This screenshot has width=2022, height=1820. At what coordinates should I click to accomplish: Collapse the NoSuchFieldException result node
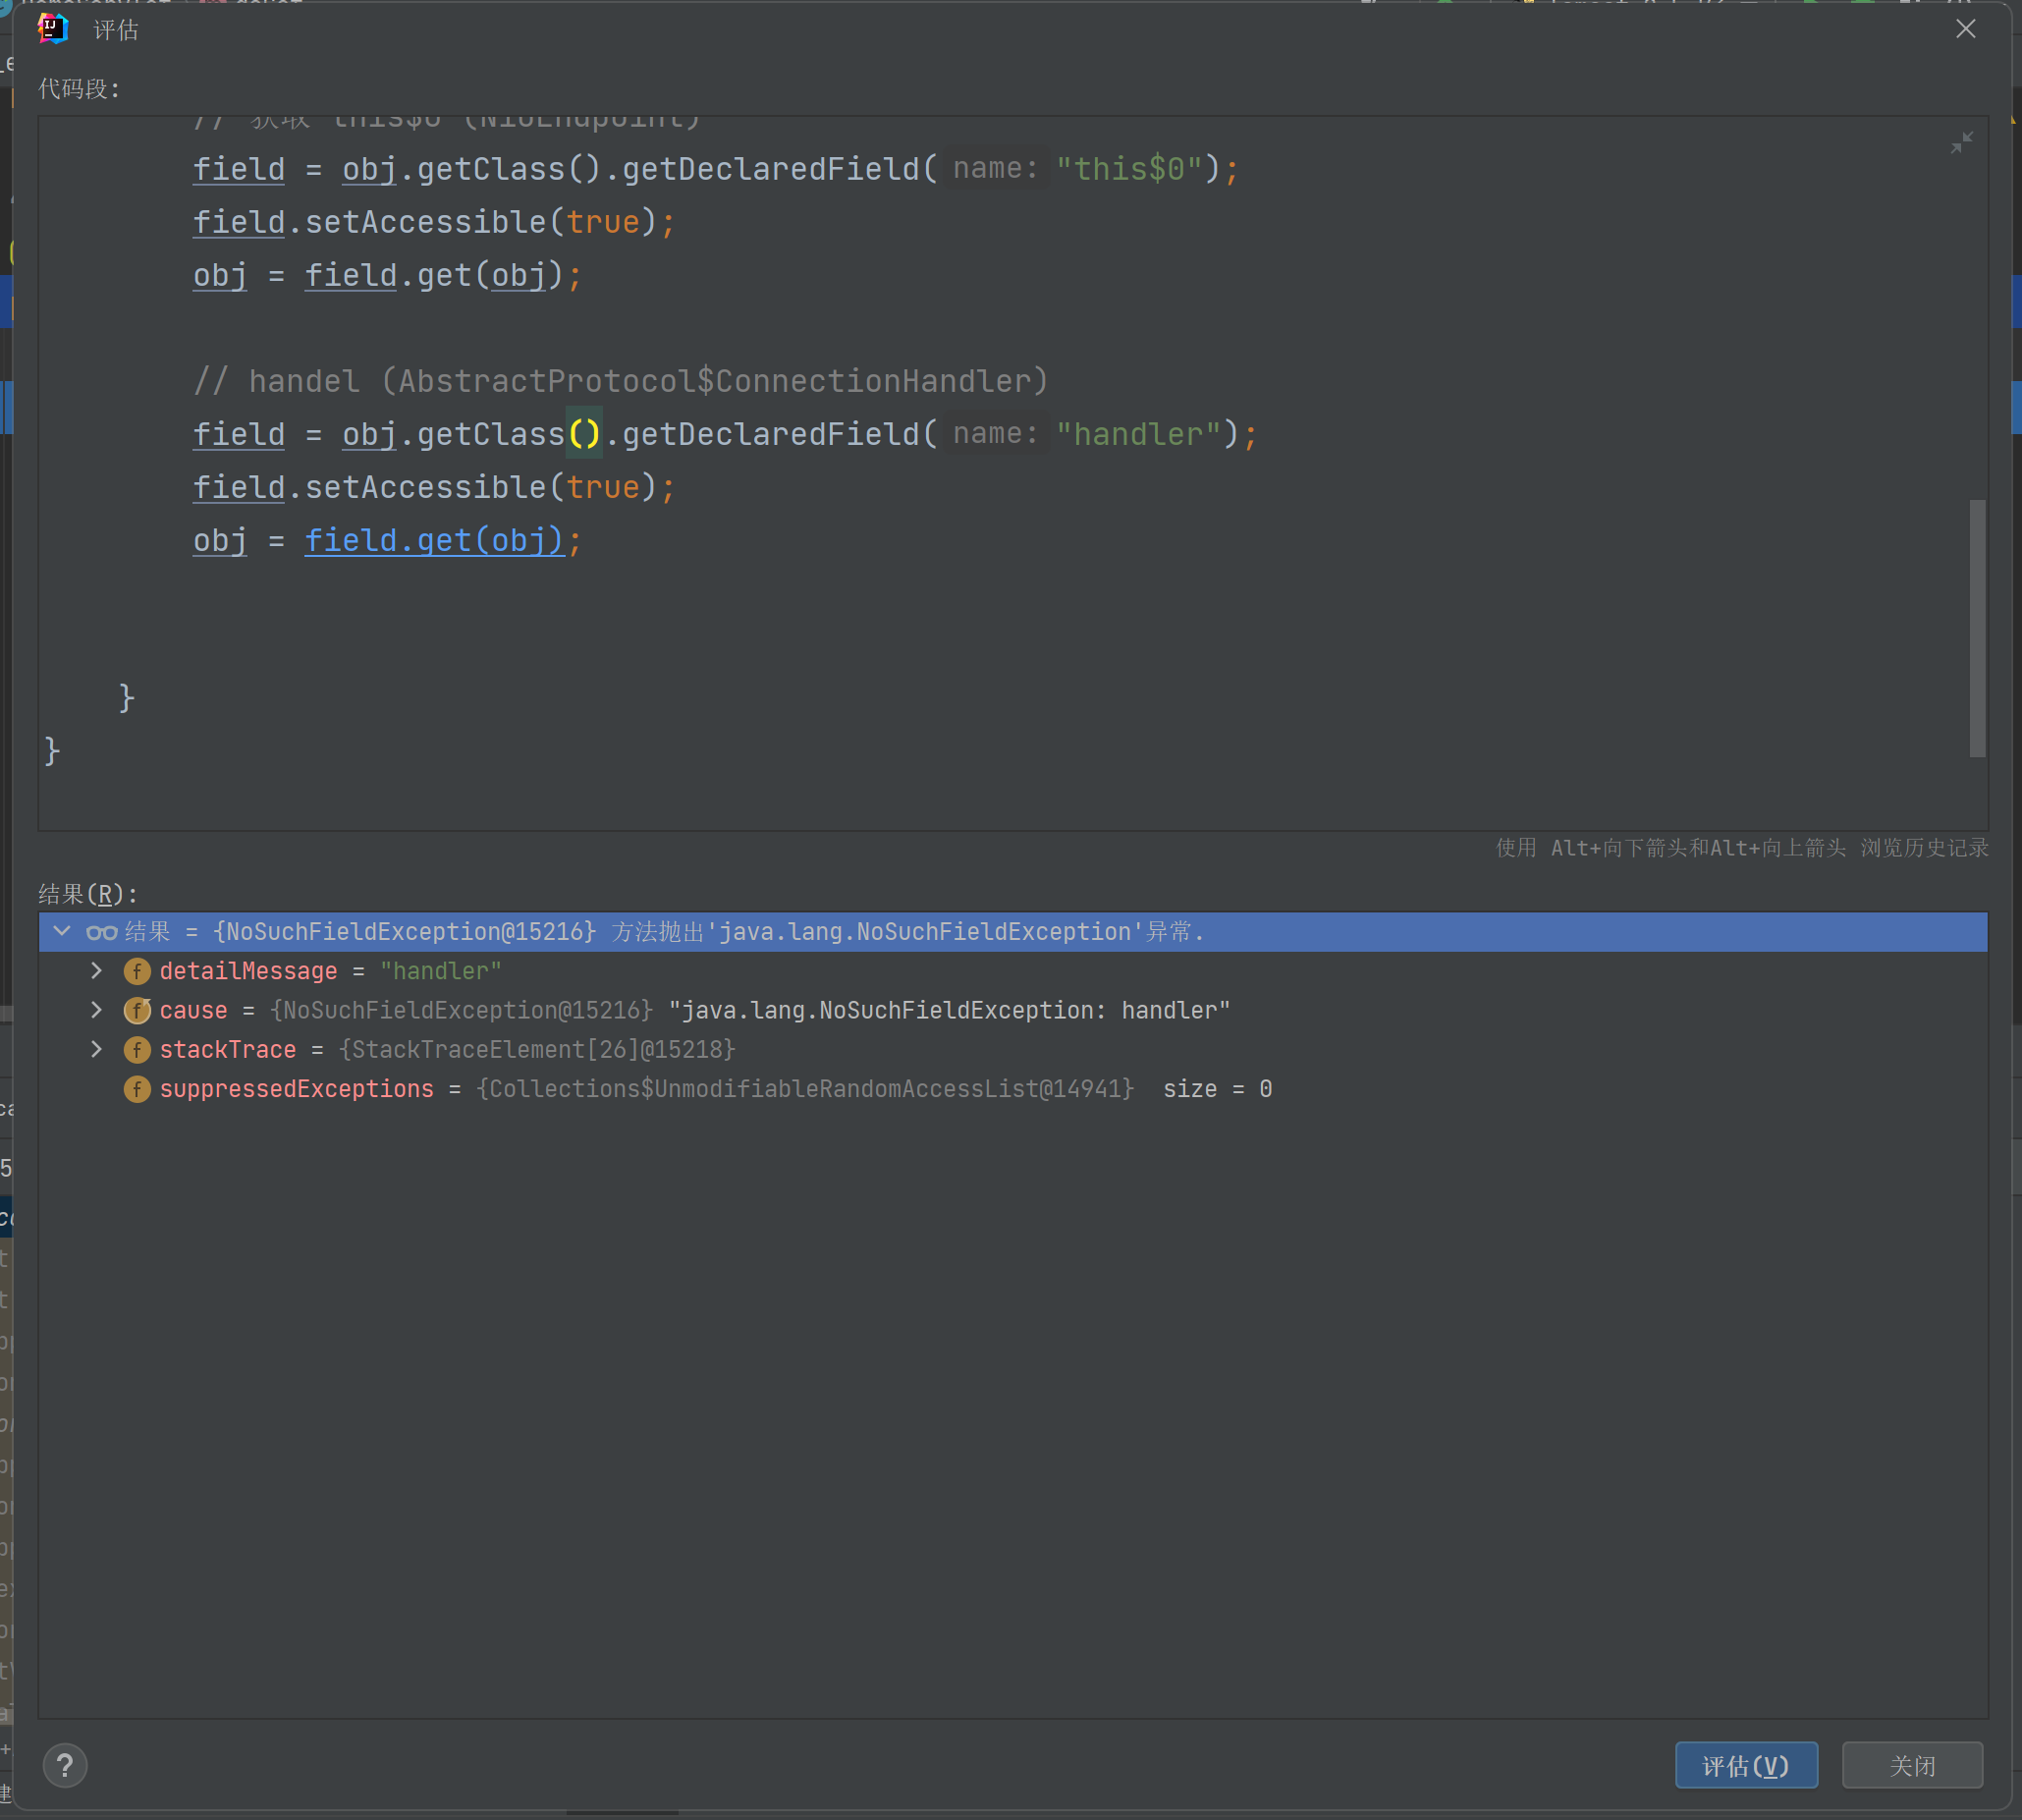[x=62, y=932]
